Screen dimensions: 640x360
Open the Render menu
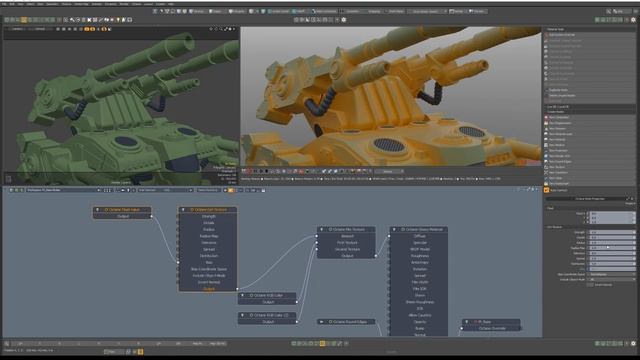124,4
